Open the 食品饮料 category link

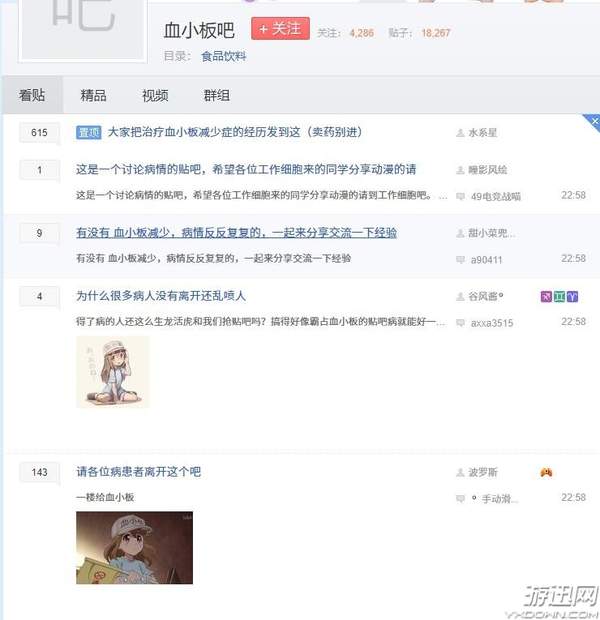tap(224, 57)
